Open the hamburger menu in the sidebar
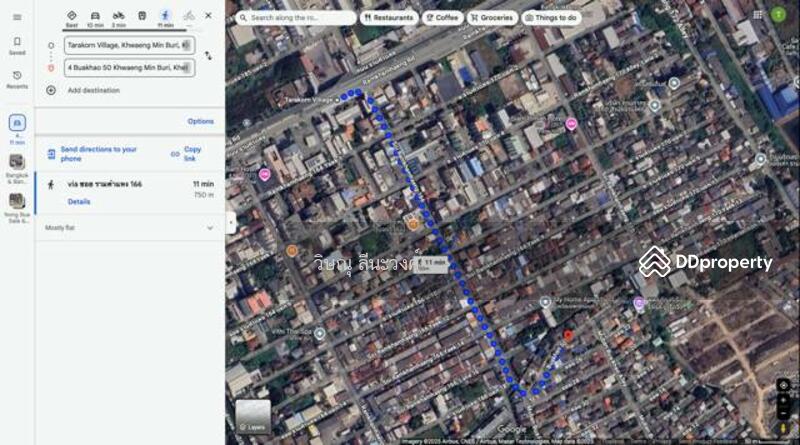 pos(17,17)
